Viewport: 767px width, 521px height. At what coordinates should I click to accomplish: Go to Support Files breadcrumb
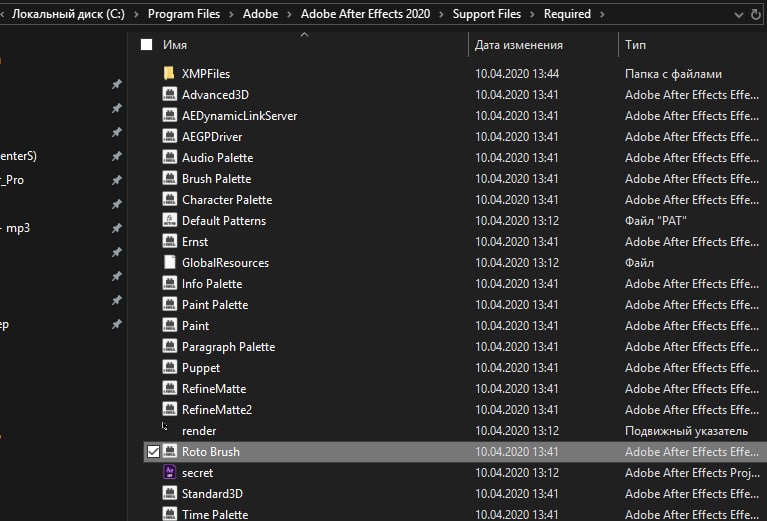(x=487, y=14)
